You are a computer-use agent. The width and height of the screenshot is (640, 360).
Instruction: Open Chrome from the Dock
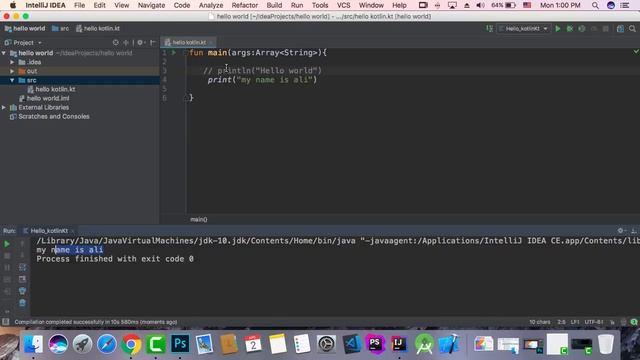(x=131, y=344)
